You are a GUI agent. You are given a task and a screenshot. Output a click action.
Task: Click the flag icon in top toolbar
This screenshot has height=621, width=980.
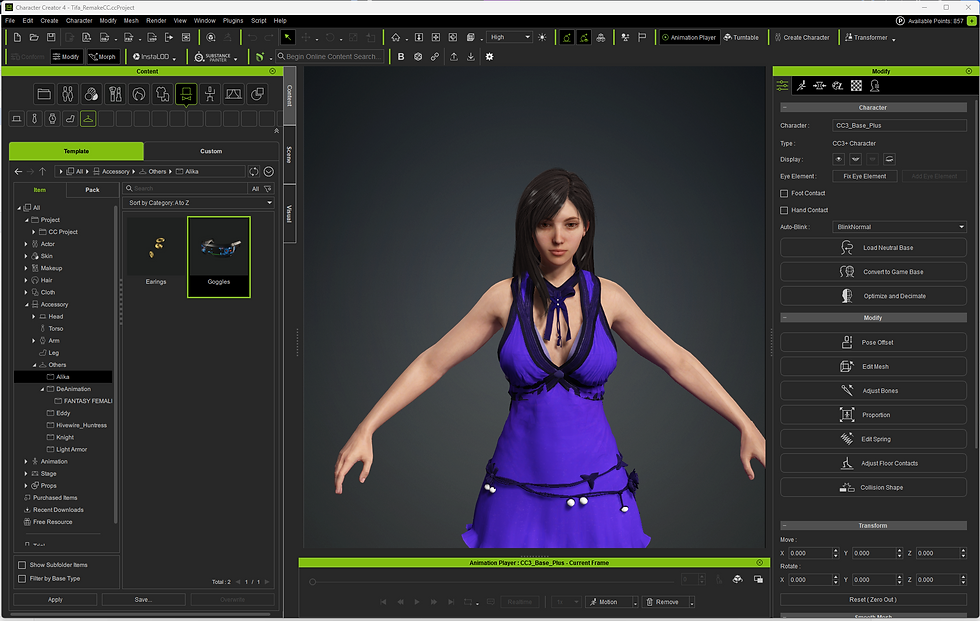point(642,37)
